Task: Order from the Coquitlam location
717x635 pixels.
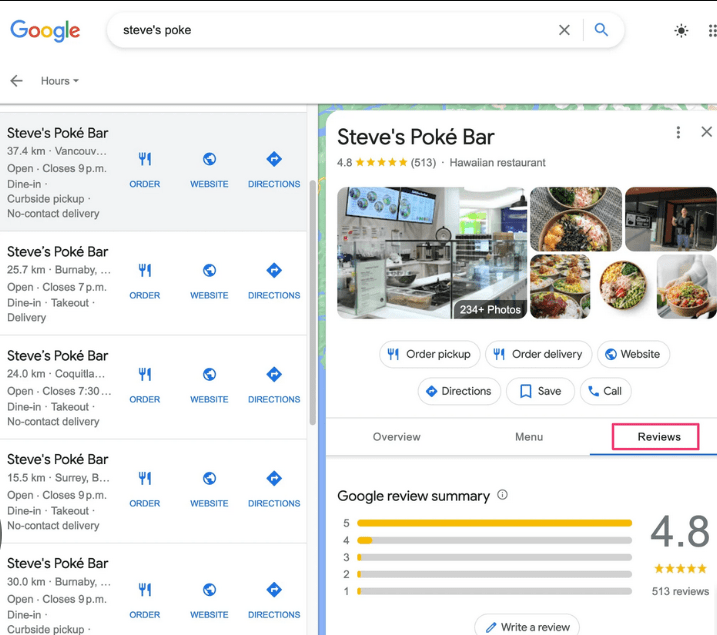Action: pyautogui.click(x=144, y=385)
